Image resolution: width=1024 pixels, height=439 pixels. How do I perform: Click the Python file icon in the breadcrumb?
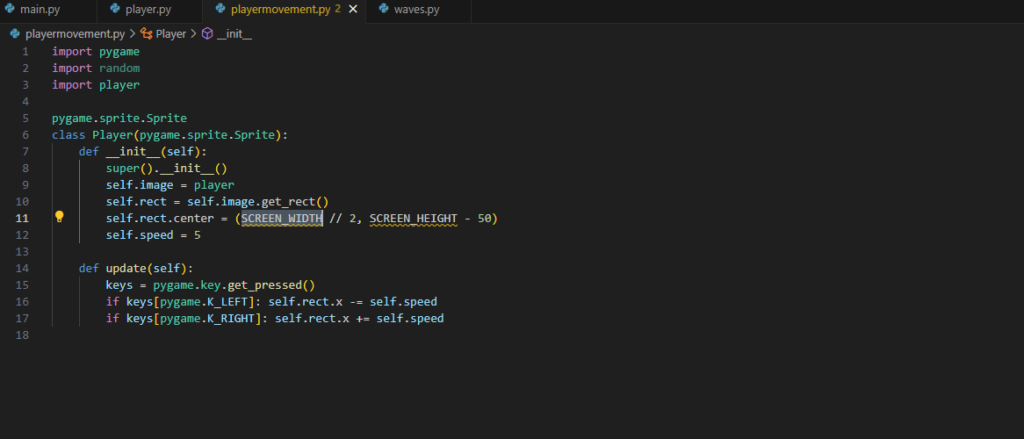click(x=14, y=33)
